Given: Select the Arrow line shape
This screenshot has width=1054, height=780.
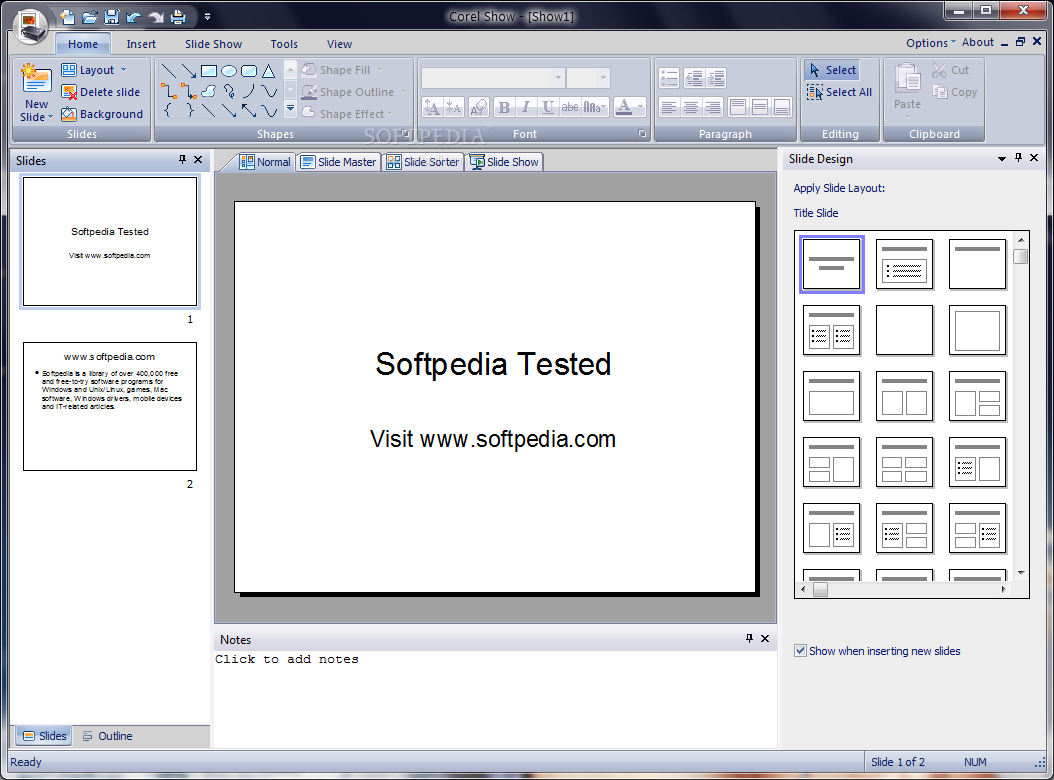Looking at the screenshot, I should (189, 71).
